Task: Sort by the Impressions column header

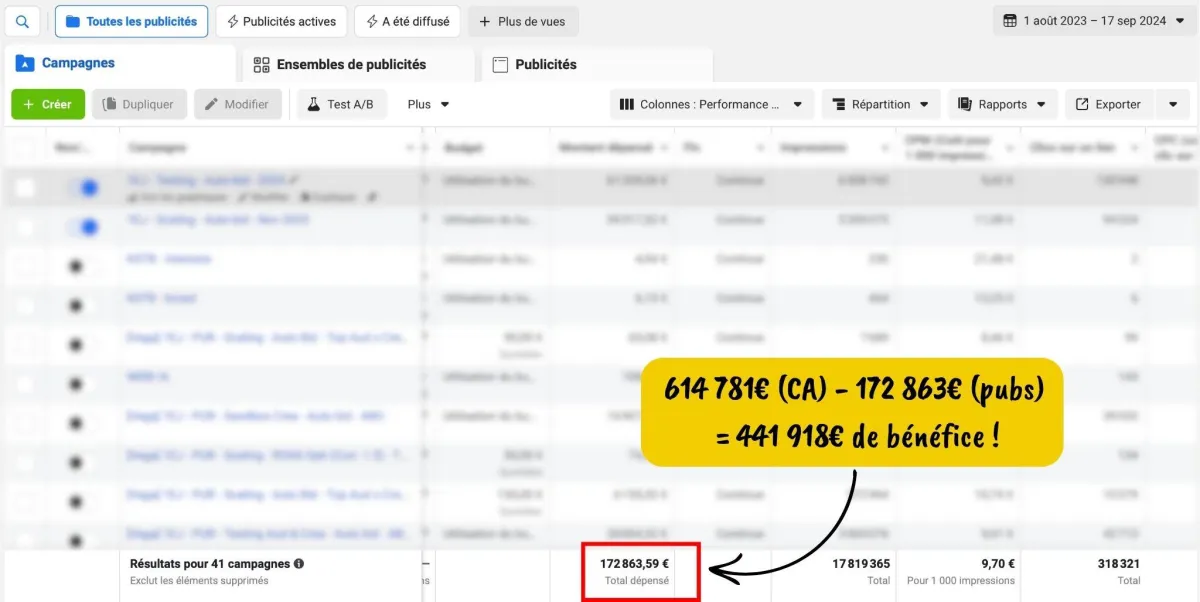Action: (811, 148)
